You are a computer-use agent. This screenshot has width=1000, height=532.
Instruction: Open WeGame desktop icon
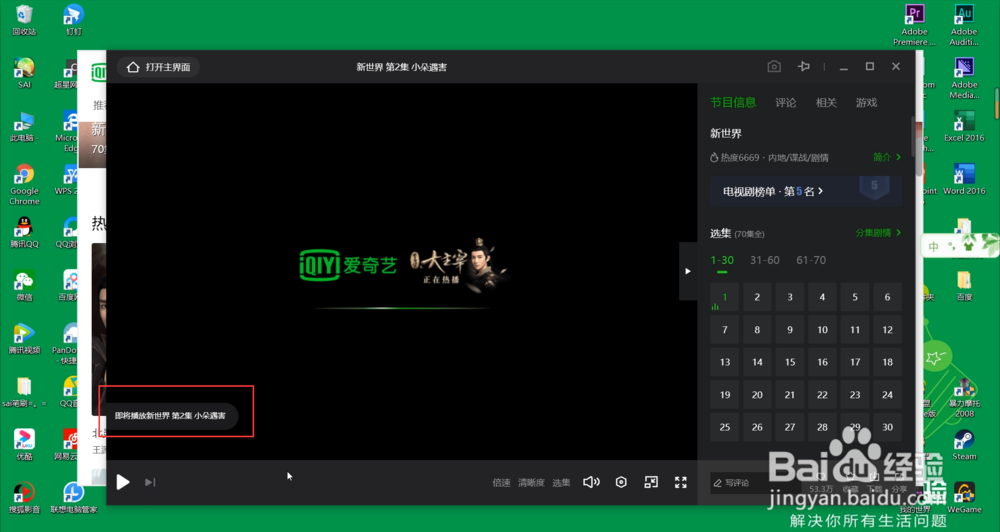pos(964,498)
